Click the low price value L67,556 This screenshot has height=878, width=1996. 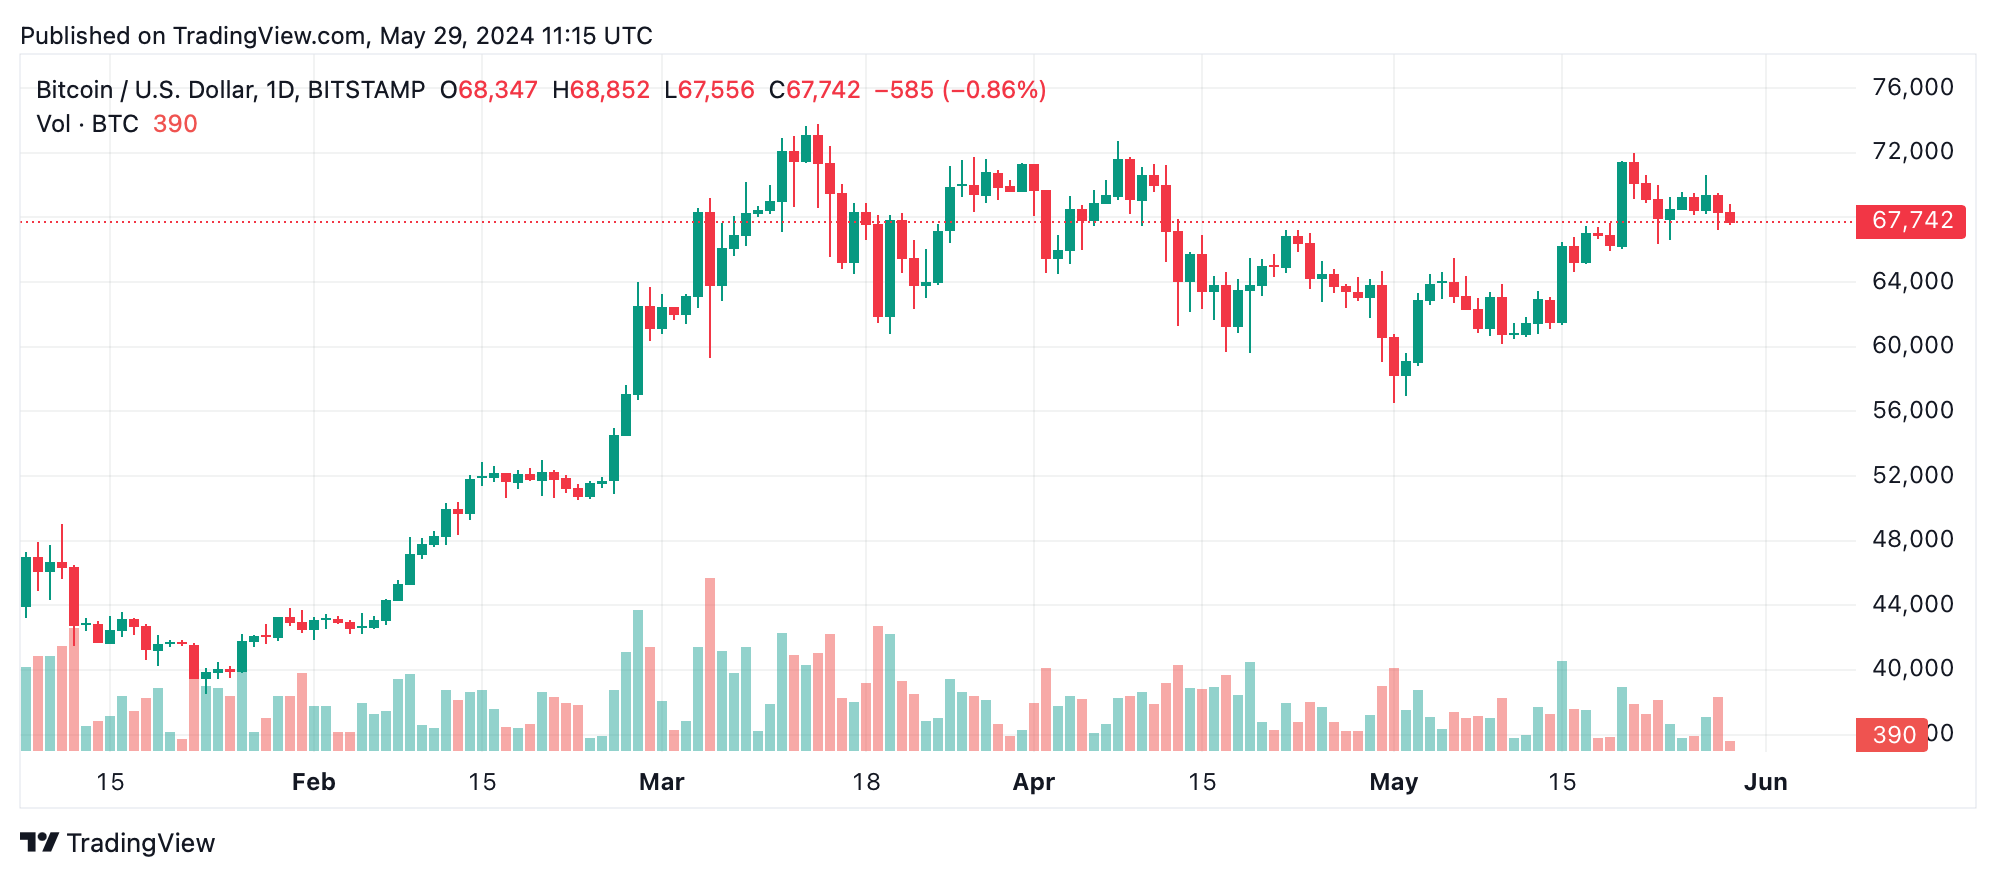pyautogui.click(x=709, y=90)
